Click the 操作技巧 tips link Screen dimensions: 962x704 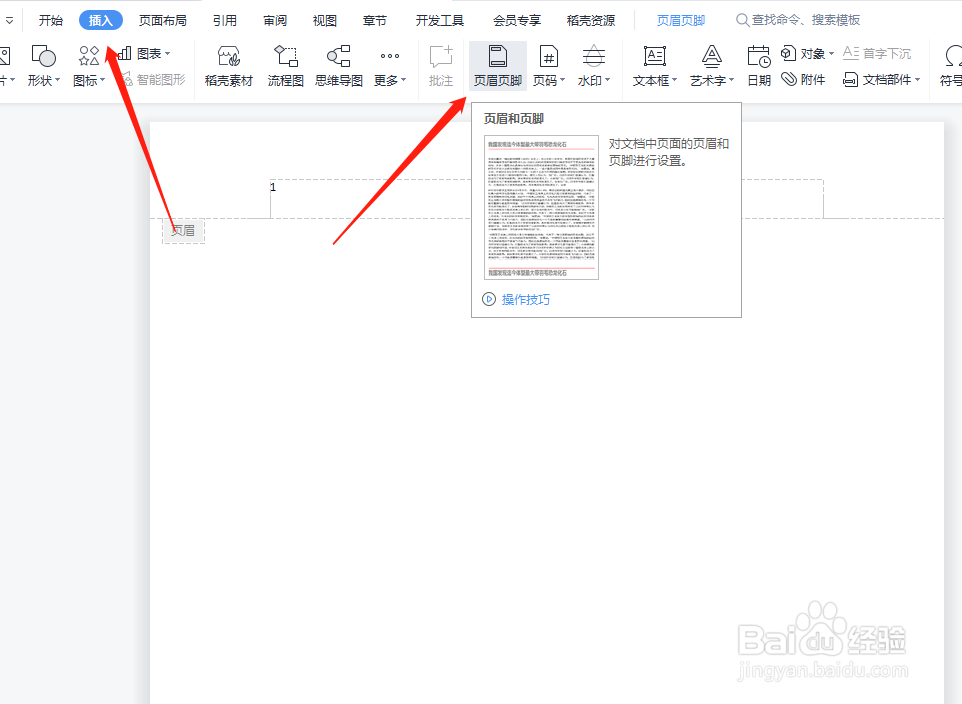pos(527,299)
